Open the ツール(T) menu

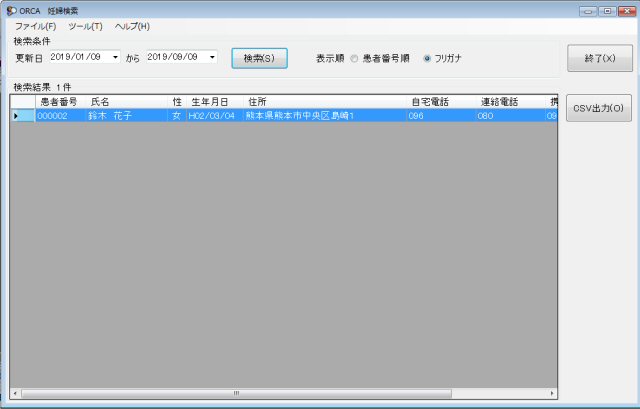pos(85,27)
